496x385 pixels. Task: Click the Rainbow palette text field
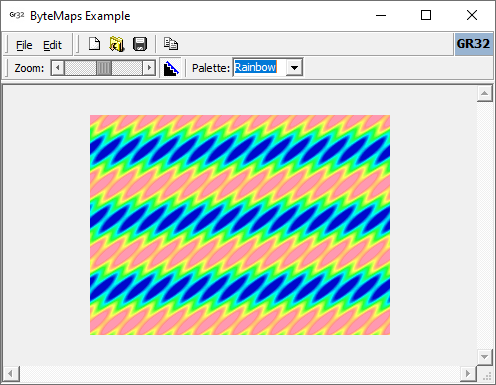click(259, 67)
